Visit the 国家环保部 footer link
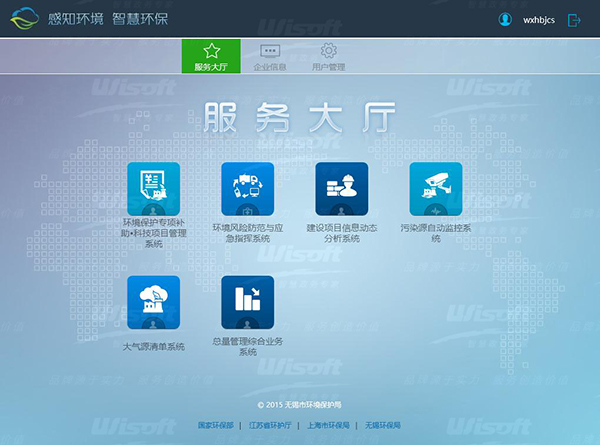This screenshot has width=600, height=445. [215, 425]
